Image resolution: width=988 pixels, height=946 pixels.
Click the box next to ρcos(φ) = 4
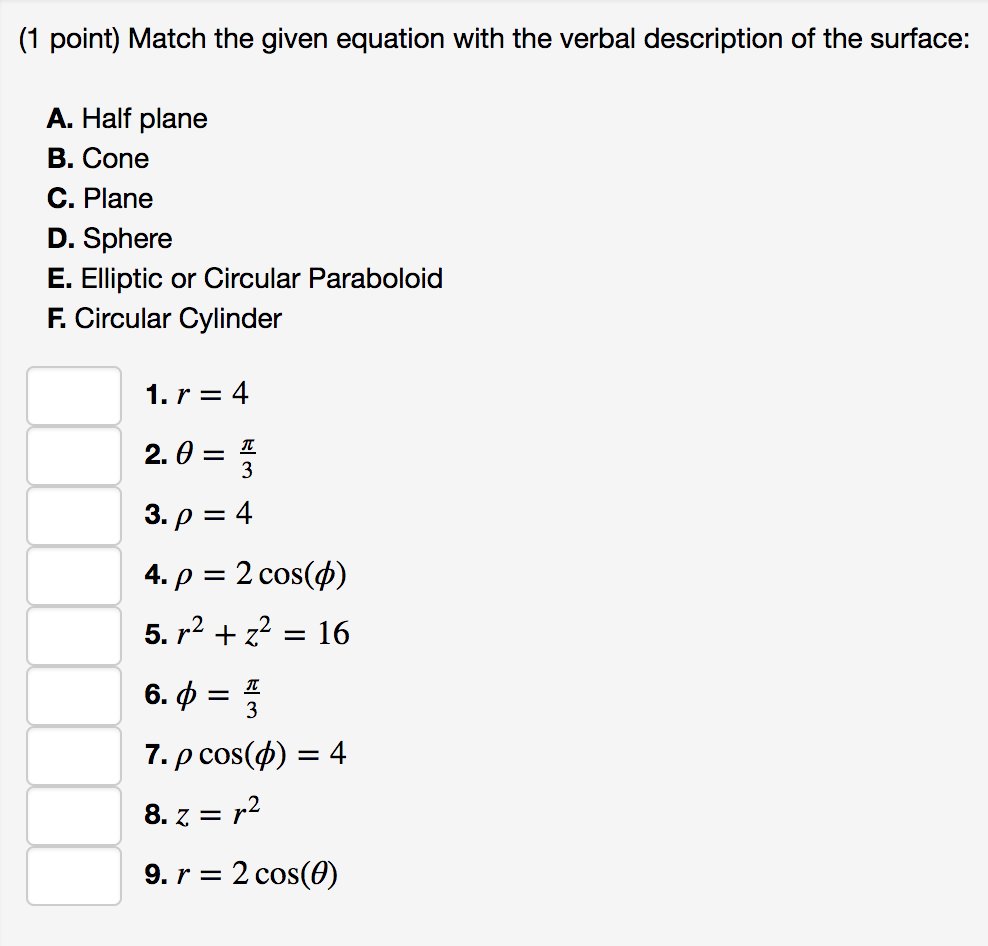click(73, 756)
